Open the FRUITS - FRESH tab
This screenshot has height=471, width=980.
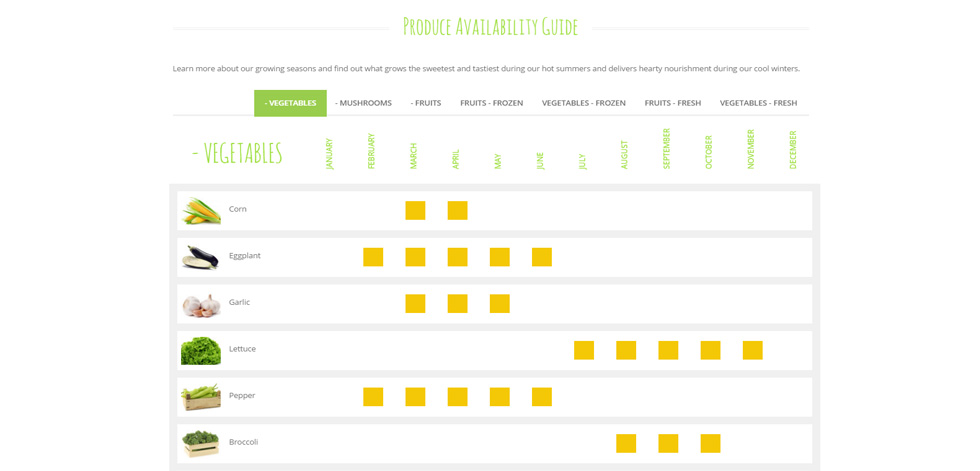pos(672,103)
